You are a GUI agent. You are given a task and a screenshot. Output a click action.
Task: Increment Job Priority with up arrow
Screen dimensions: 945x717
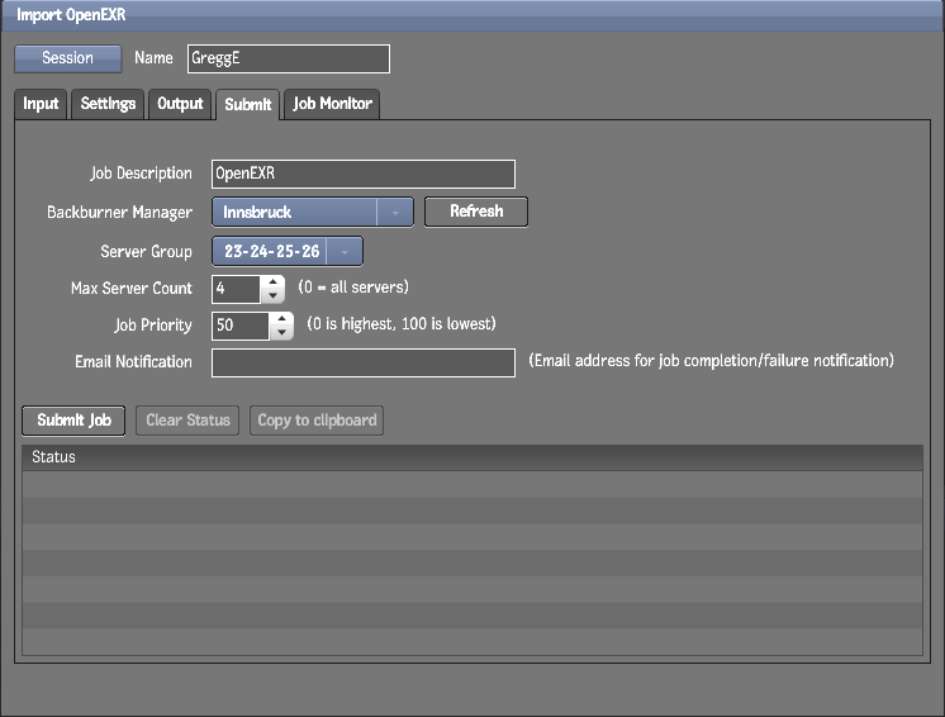tap(282, 320)
